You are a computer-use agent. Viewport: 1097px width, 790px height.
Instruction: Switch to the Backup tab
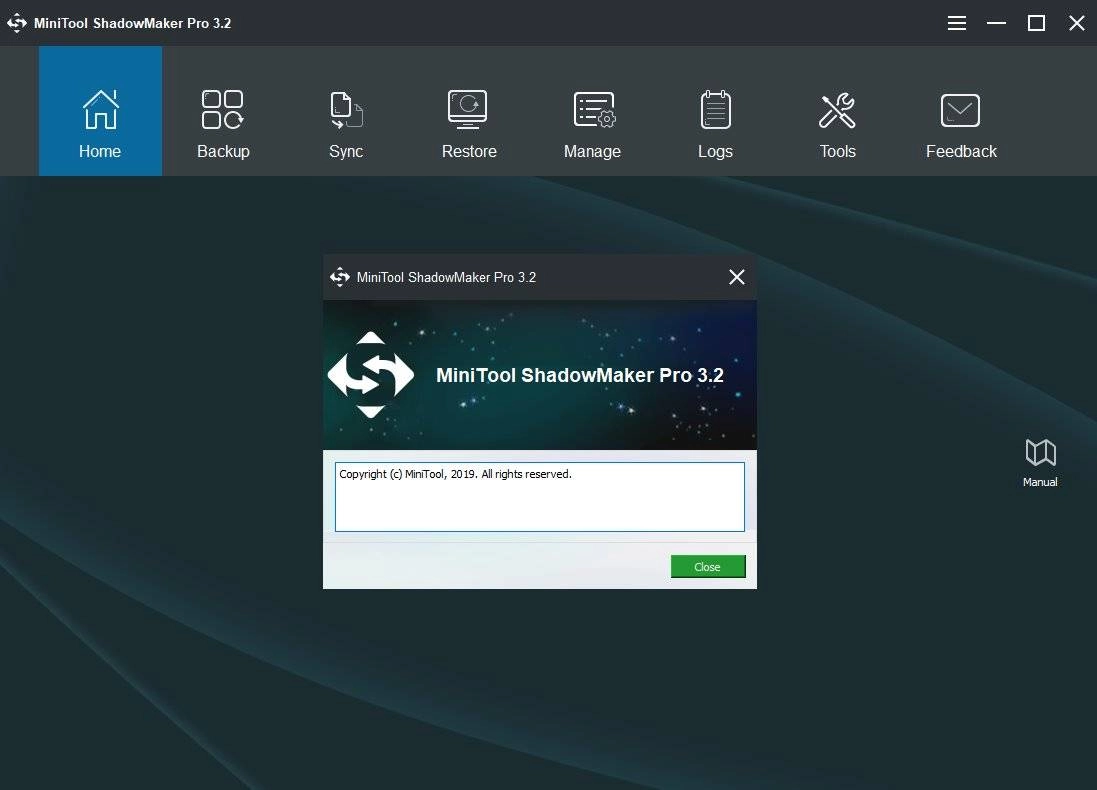click(223, 111)
